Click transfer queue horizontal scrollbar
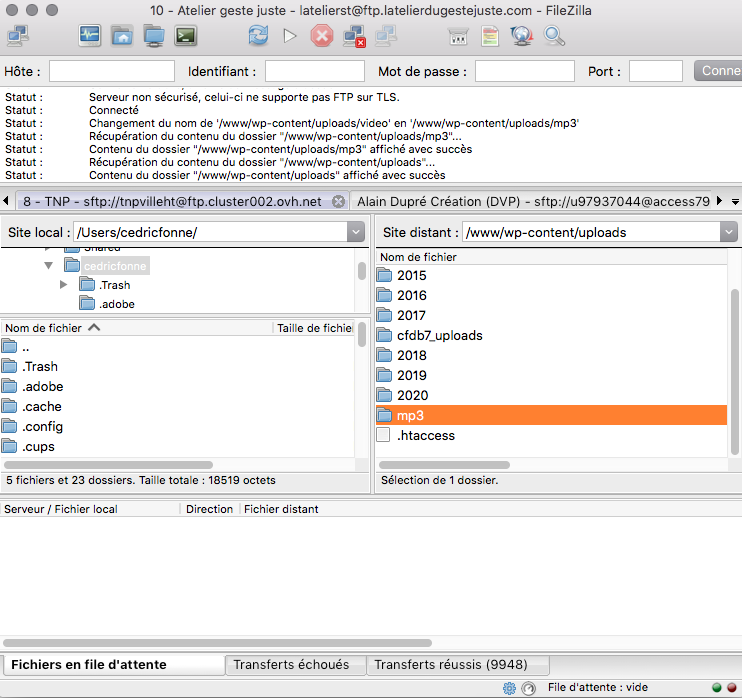Image resolution: width=742 pixels, height=698 pixels. 217,643
